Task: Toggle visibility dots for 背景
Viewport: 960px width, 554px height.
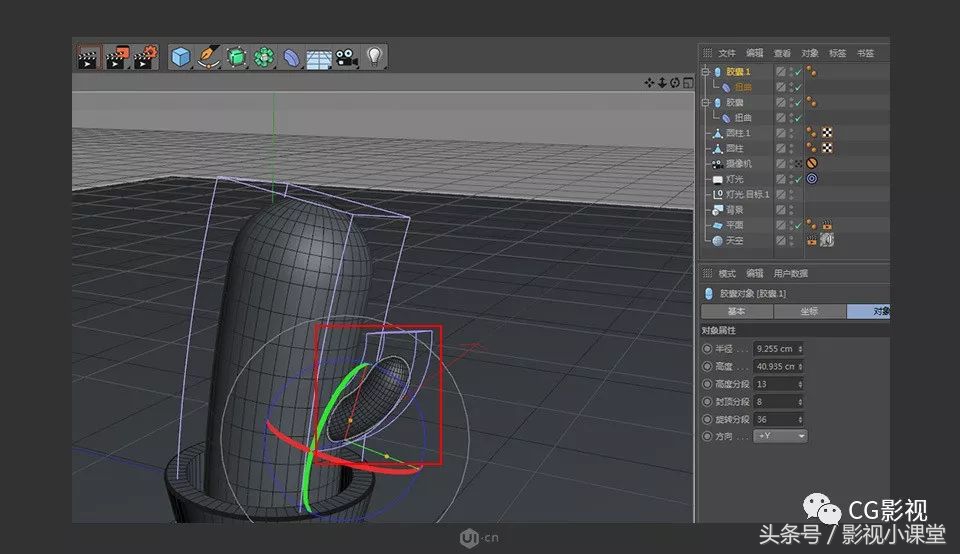Action: (791, 209)
